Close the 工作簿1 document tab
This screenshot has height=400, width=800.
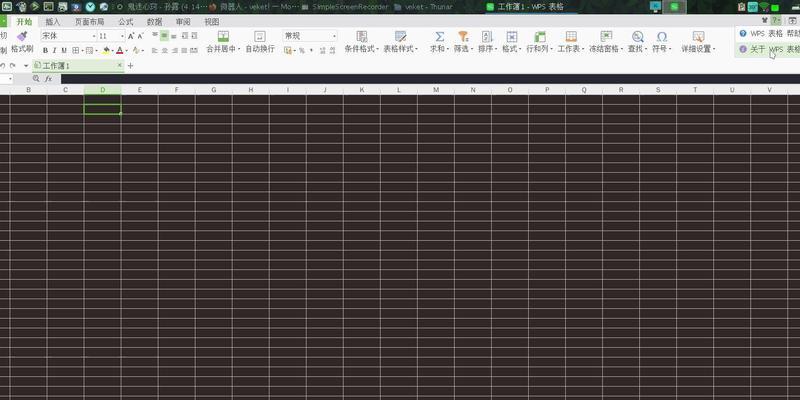click(x=120, y=65)
